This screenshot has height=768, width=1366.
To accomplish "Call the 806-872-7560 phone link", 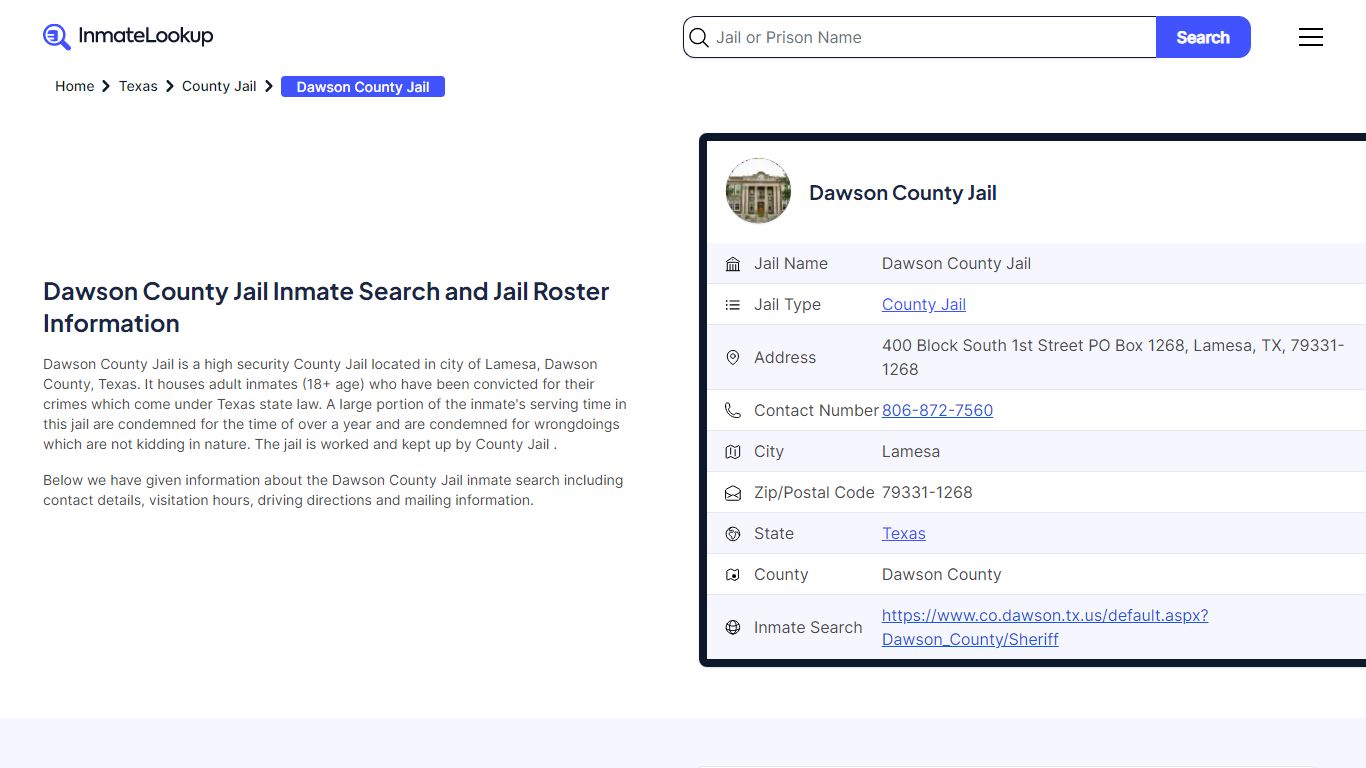I will point(937,410).
